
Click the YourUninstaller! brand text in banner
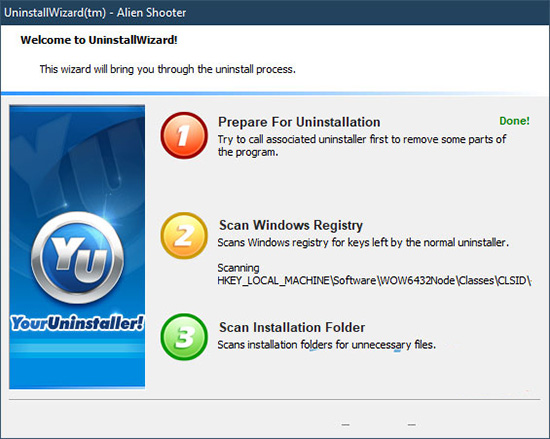click(77, 323)
